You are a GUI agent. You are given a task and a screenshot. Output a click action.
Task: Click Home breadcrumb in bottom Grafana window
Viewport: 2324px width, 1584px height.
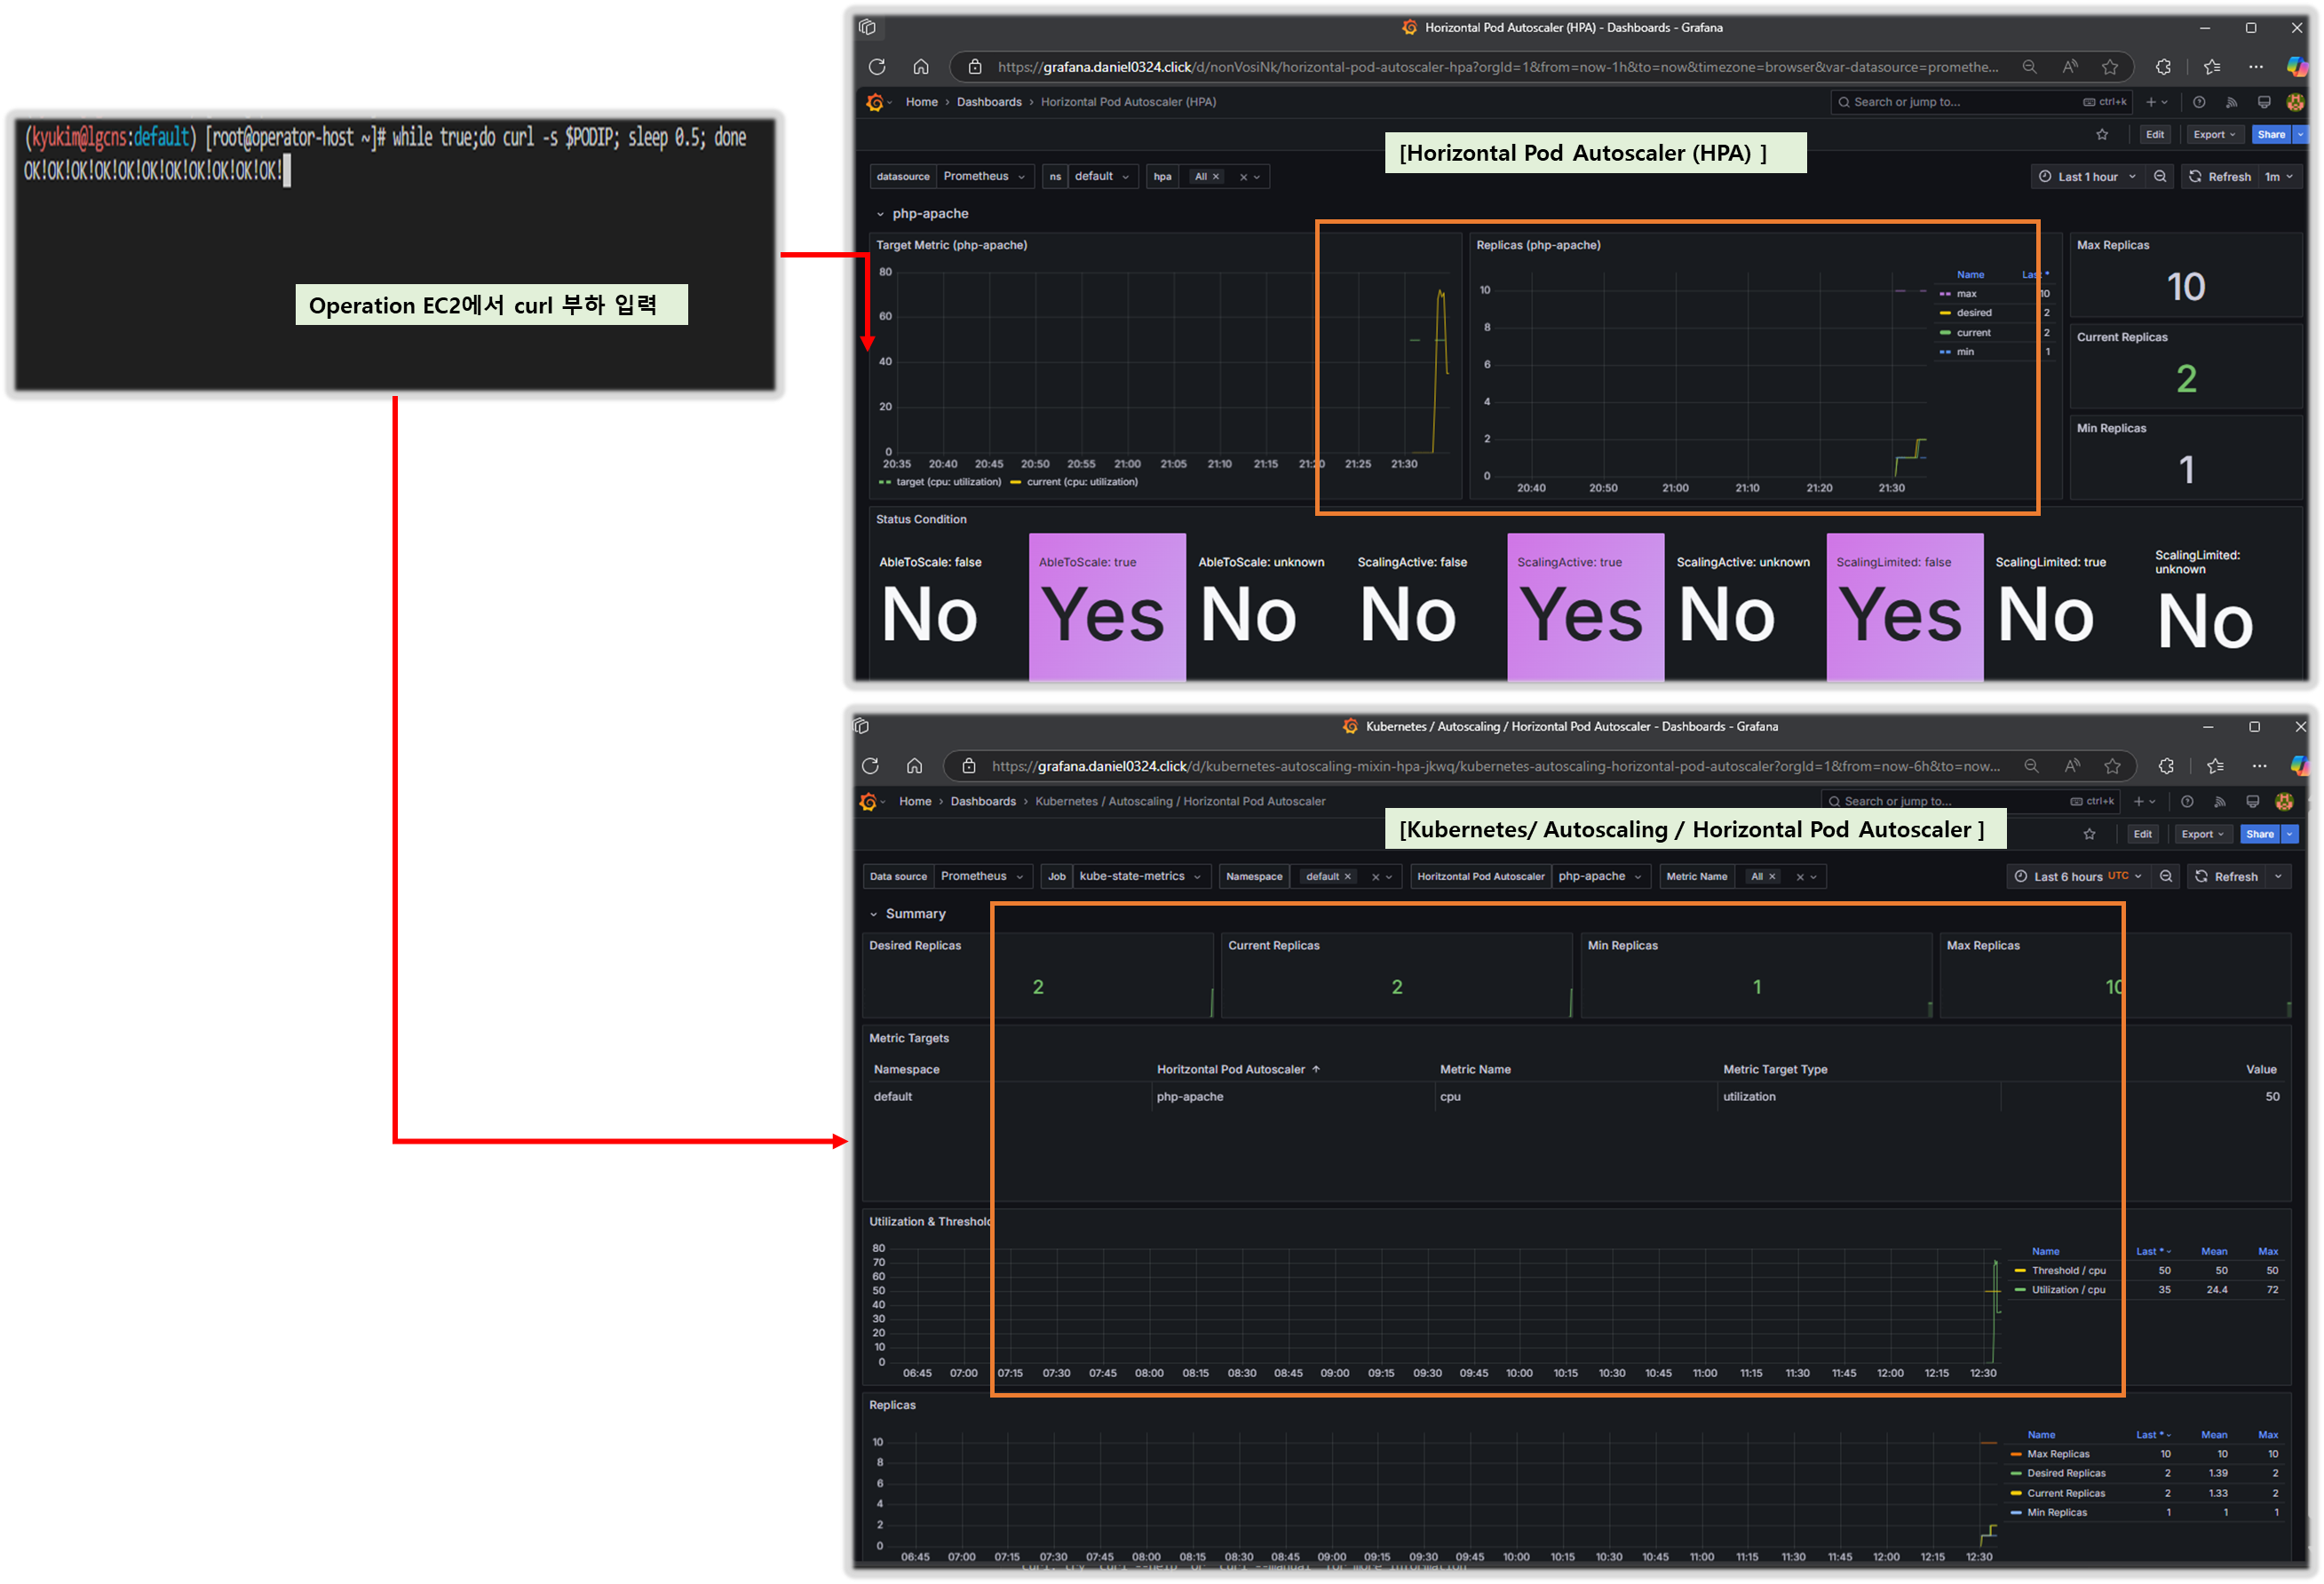tap(914, 801)
